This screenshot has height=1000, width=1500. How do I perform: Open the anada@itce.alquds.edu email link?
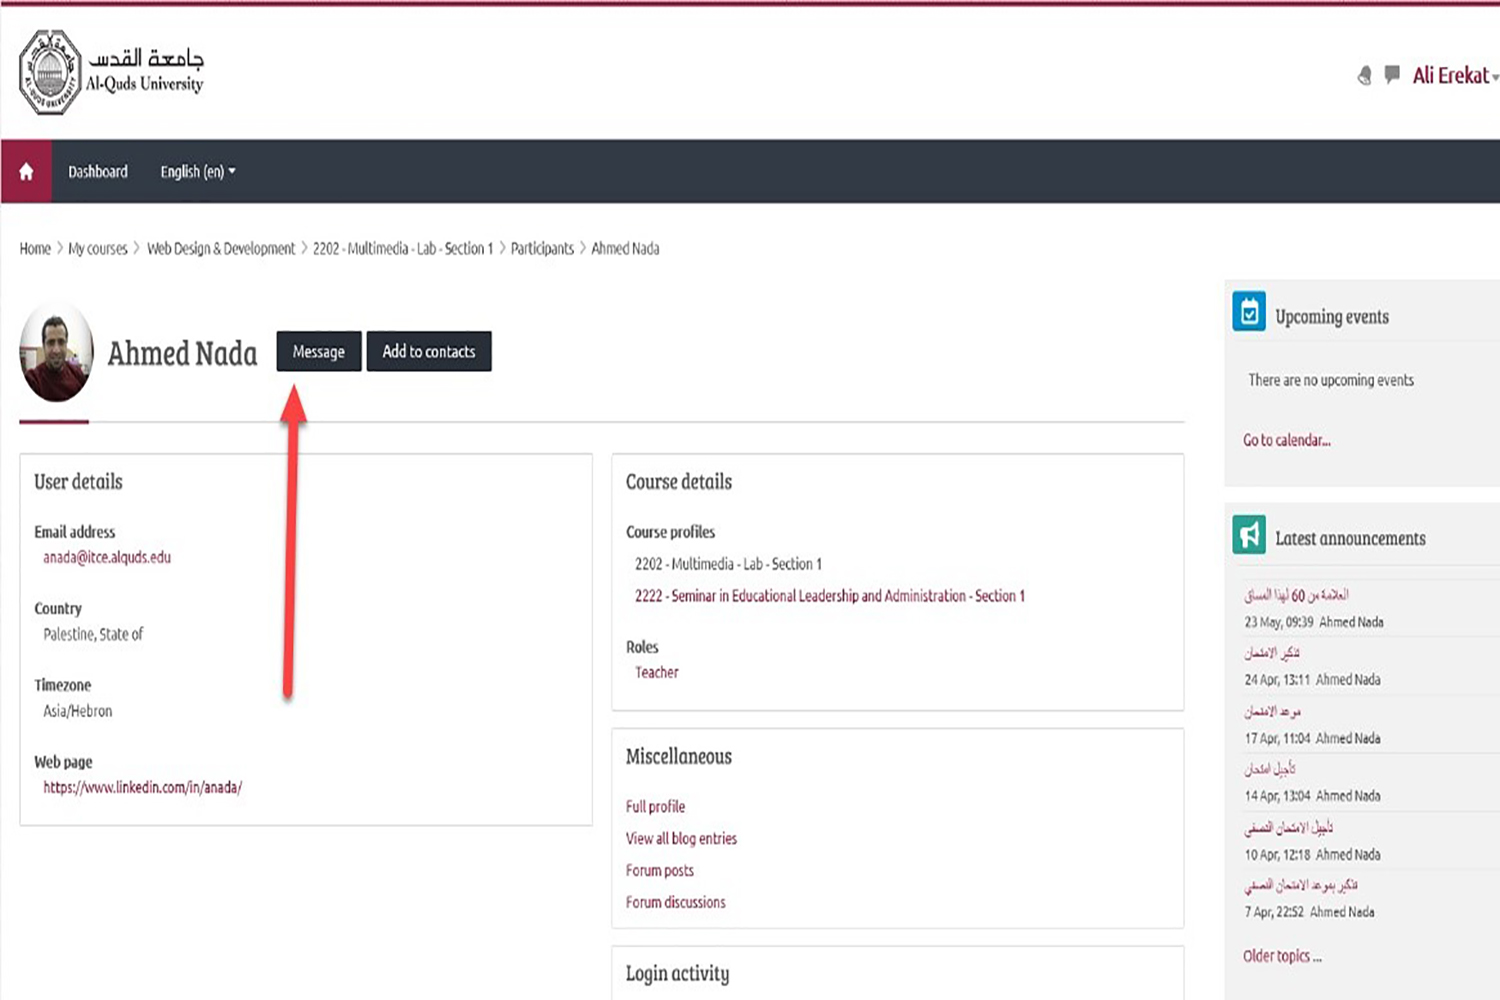point(107,557)
